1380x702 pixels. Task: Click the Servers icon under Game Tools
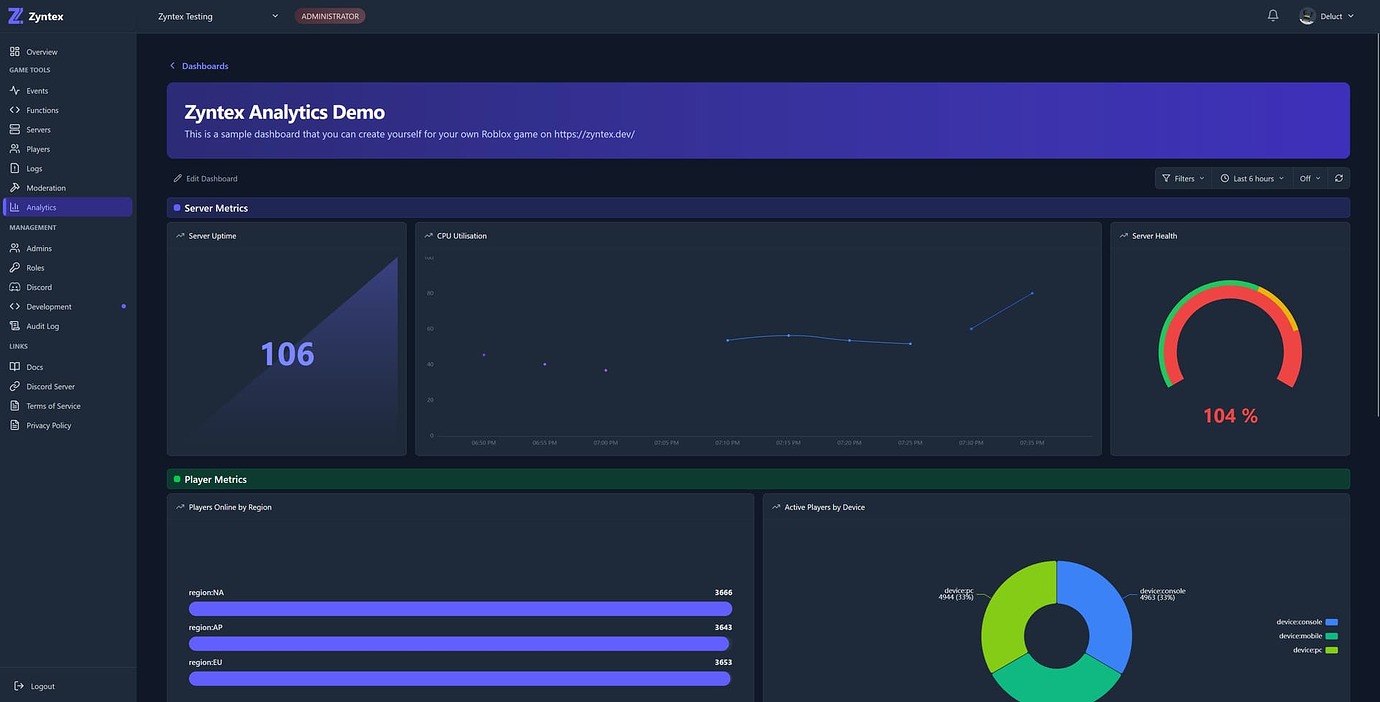15,128
